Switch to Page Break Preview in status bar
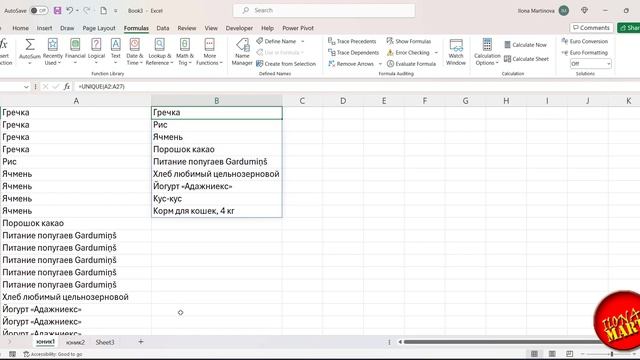 click(x=569, y=353)
